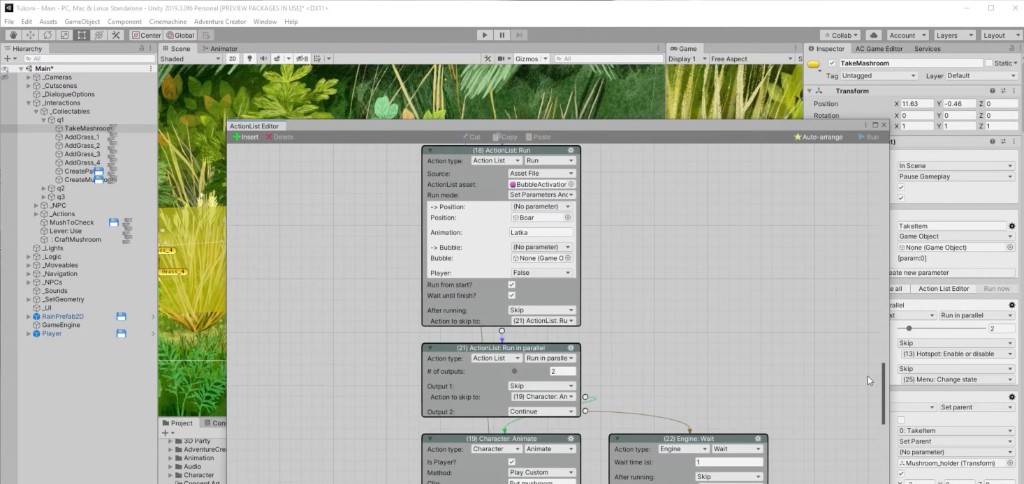Select AddGrass_3 in Hierarchy
Viewport: 1024px width, 484px height.
[82, 154]
